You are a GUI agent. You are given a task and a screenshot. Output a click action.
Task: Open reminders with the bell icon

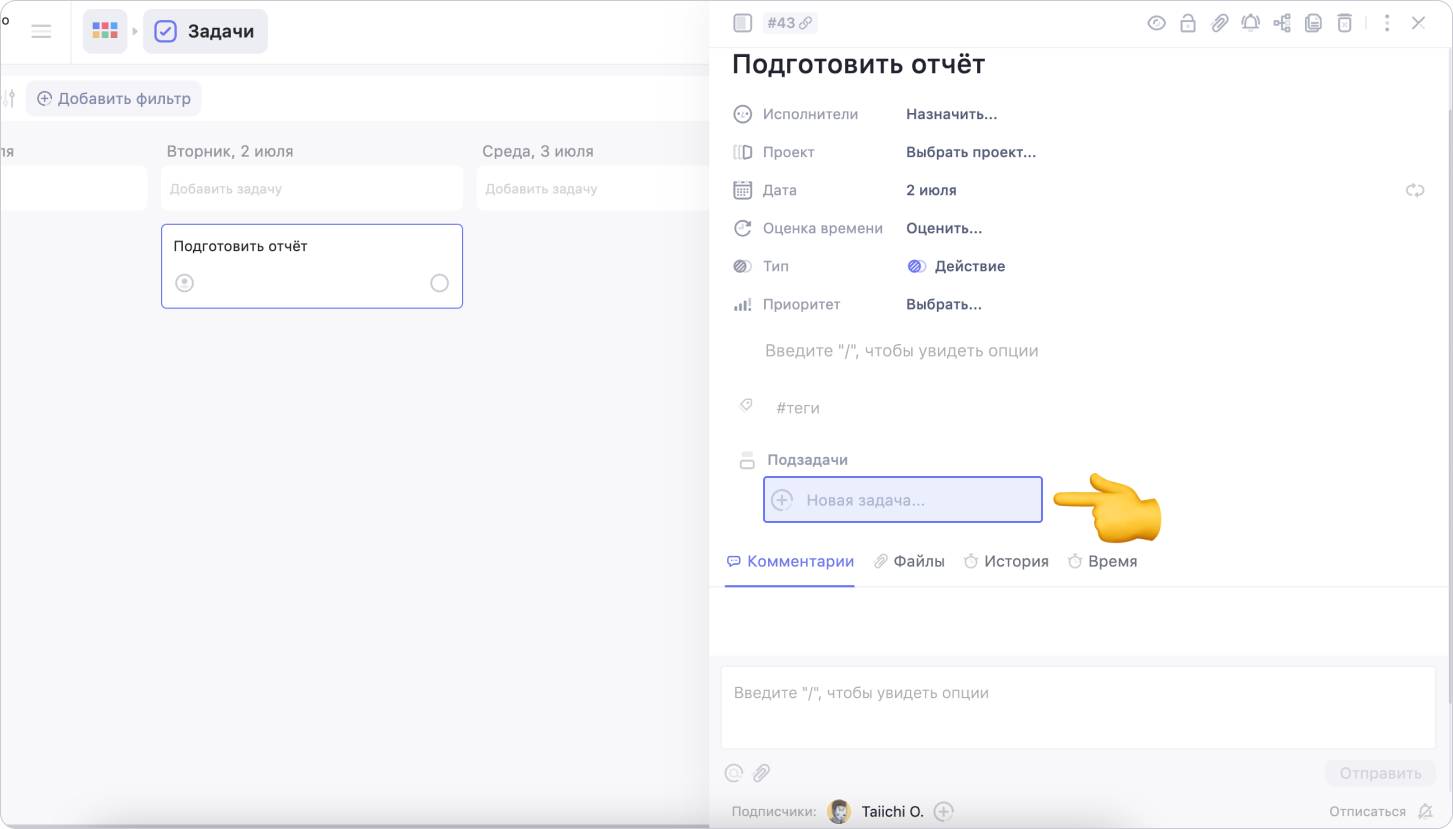(x=1250, y=23)
